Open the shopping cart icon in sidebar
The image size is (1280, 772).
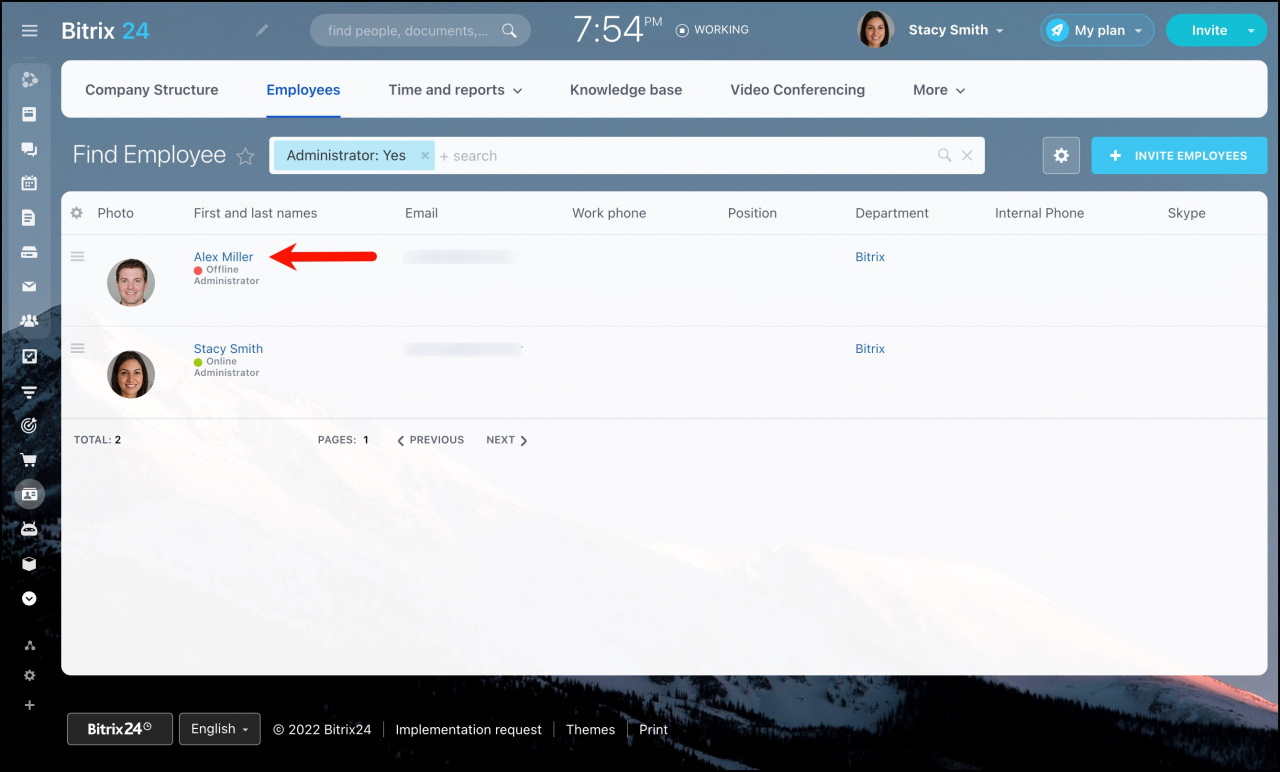click(x=29, y=460)
